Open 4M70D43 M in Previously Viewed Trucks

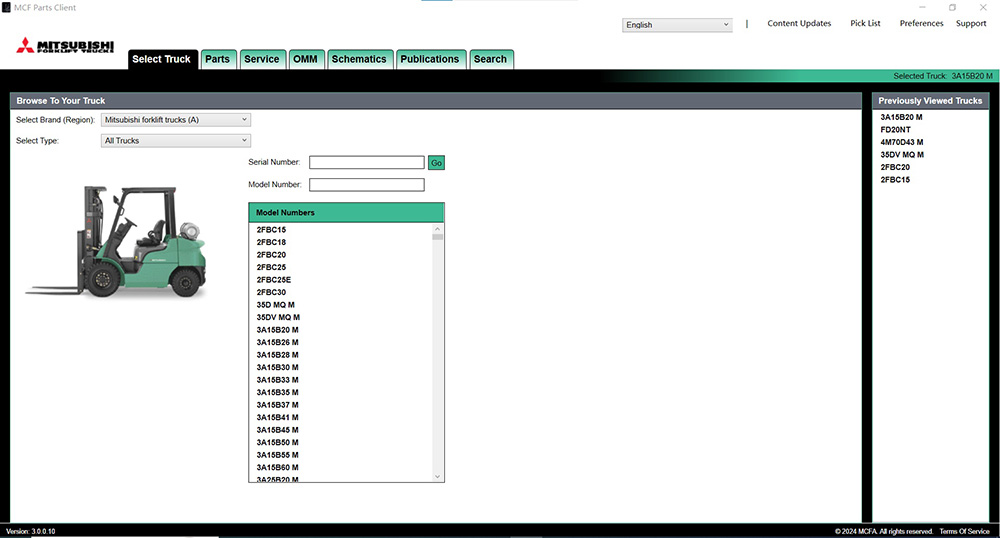tap(902, 142)
